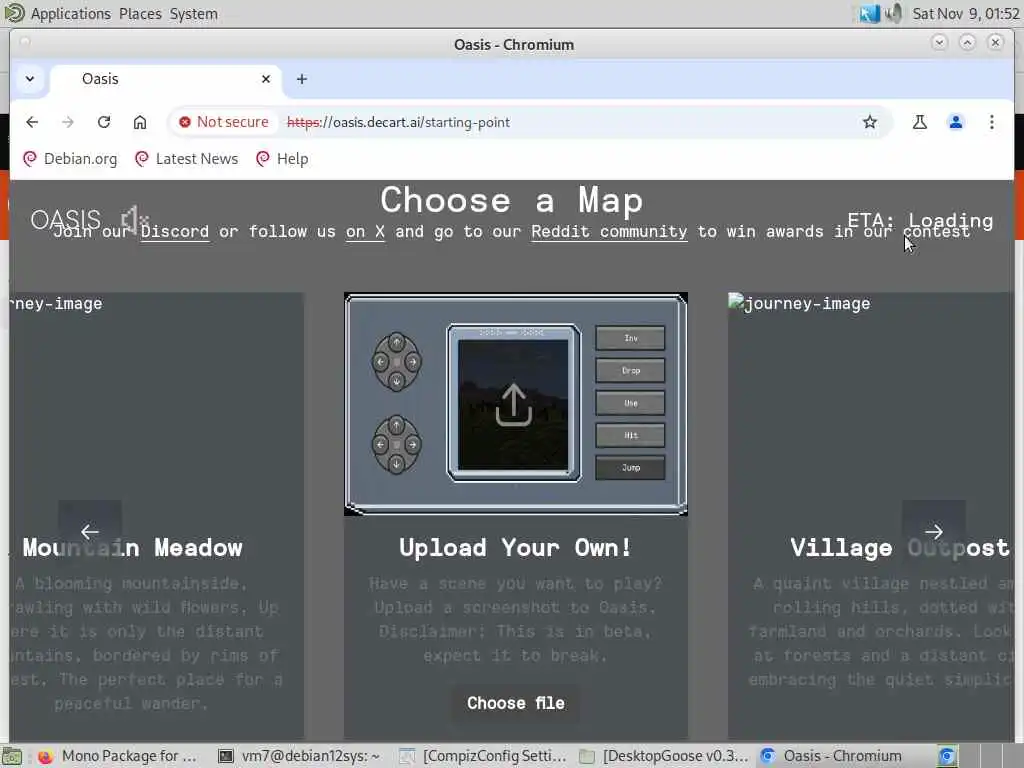The height and width of the screenshot is (768, 1024).
Task: Open the browser profile icon
Action: pos(955,122)
